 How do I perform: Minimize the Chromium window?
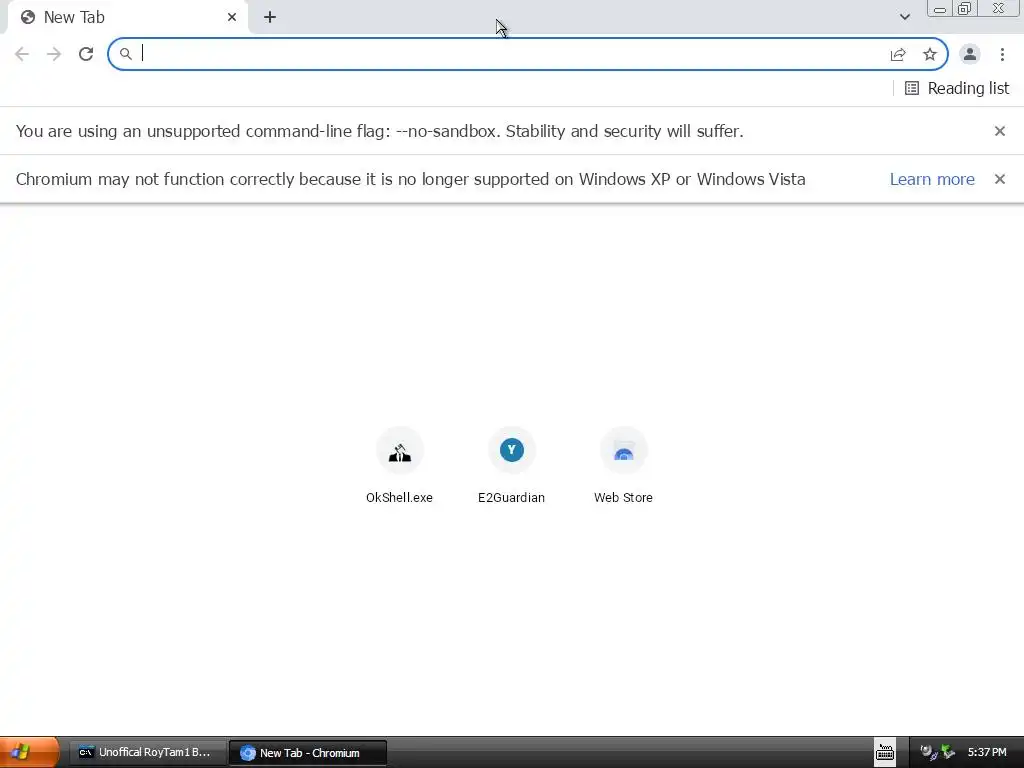point(940,8)
